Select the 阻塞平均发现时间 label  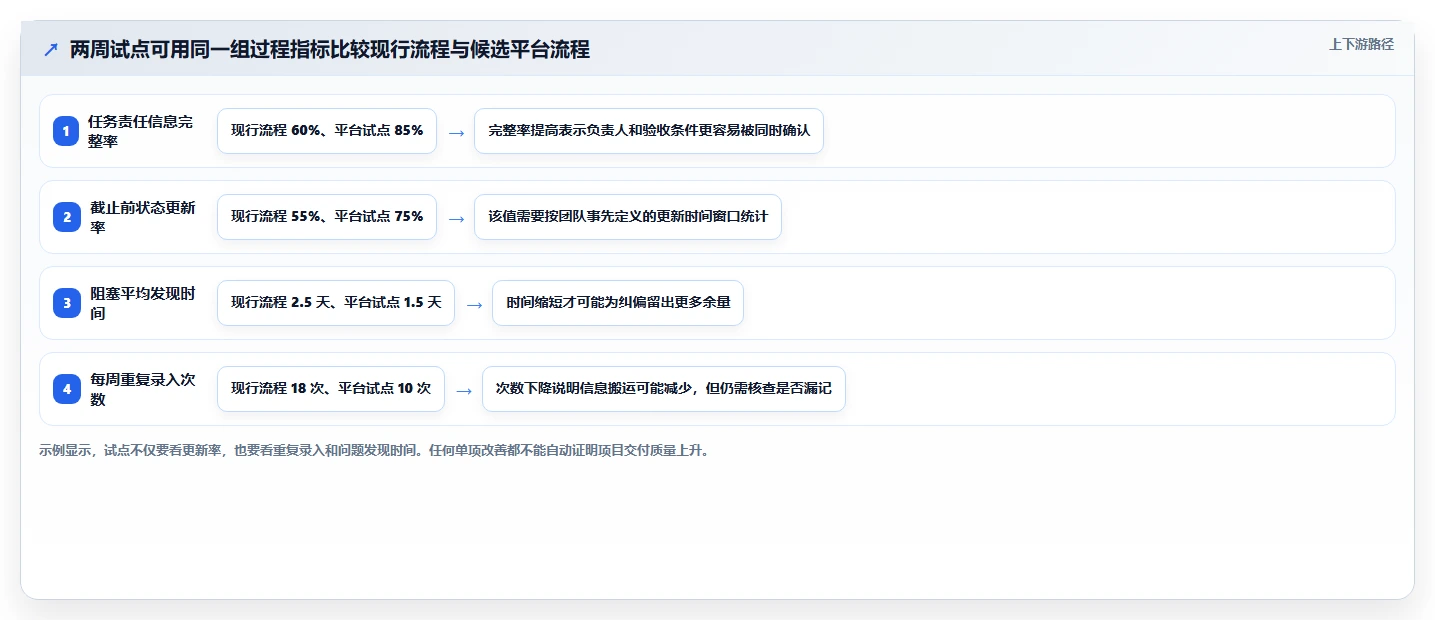click(143, 303)
